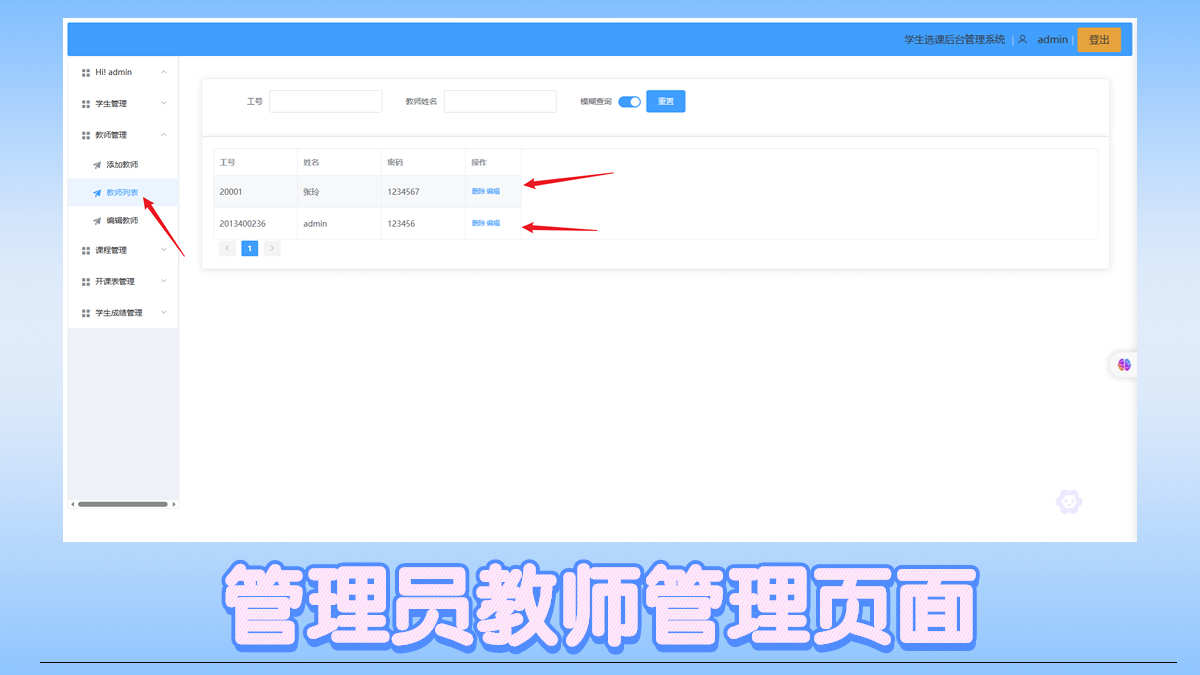Click the faint robot assistant icon

[1069, 502]
